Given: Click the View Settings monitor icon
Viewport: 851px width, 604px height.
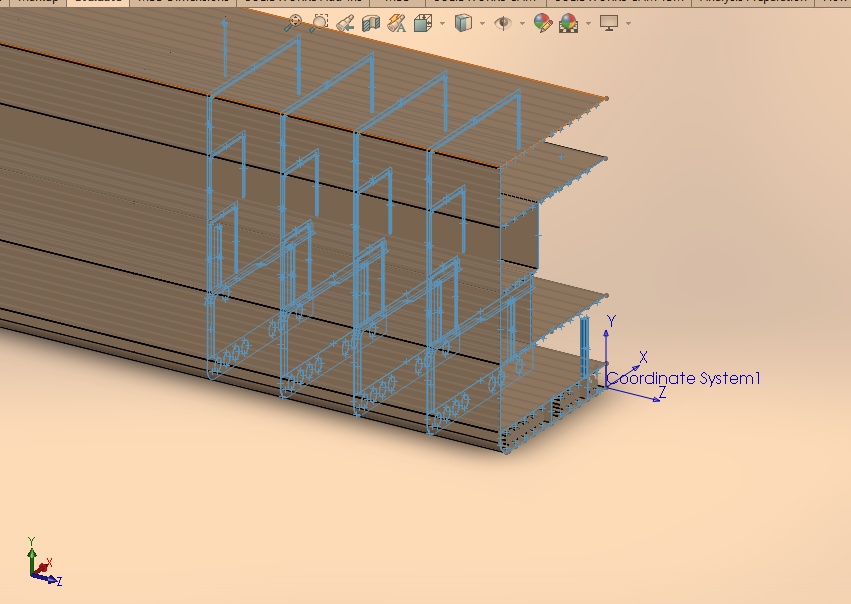Looking at the screenshot, I should (x=609, y=23).
